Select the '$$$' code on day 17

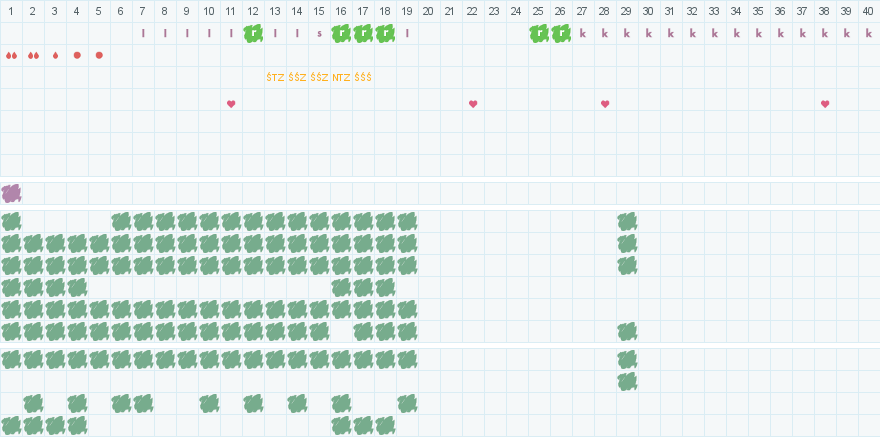[x=363, y=77]
